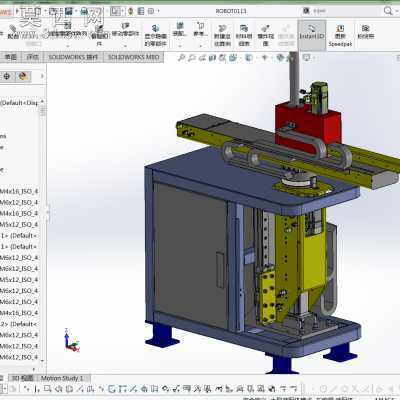
Task: Click Edit Appearance in heads-up toolbar
Action: [281, 58]
